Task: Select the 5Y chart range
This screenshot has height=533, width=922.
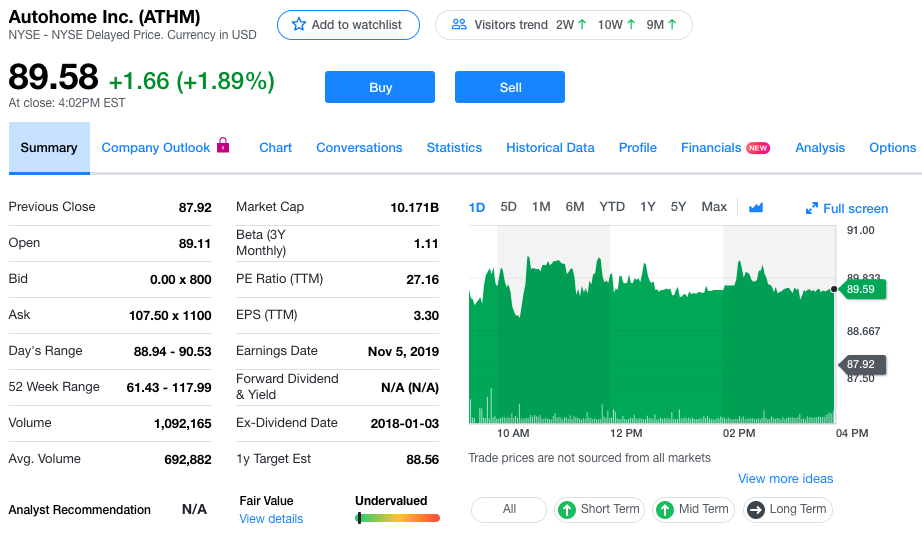Action: (679, 206)
